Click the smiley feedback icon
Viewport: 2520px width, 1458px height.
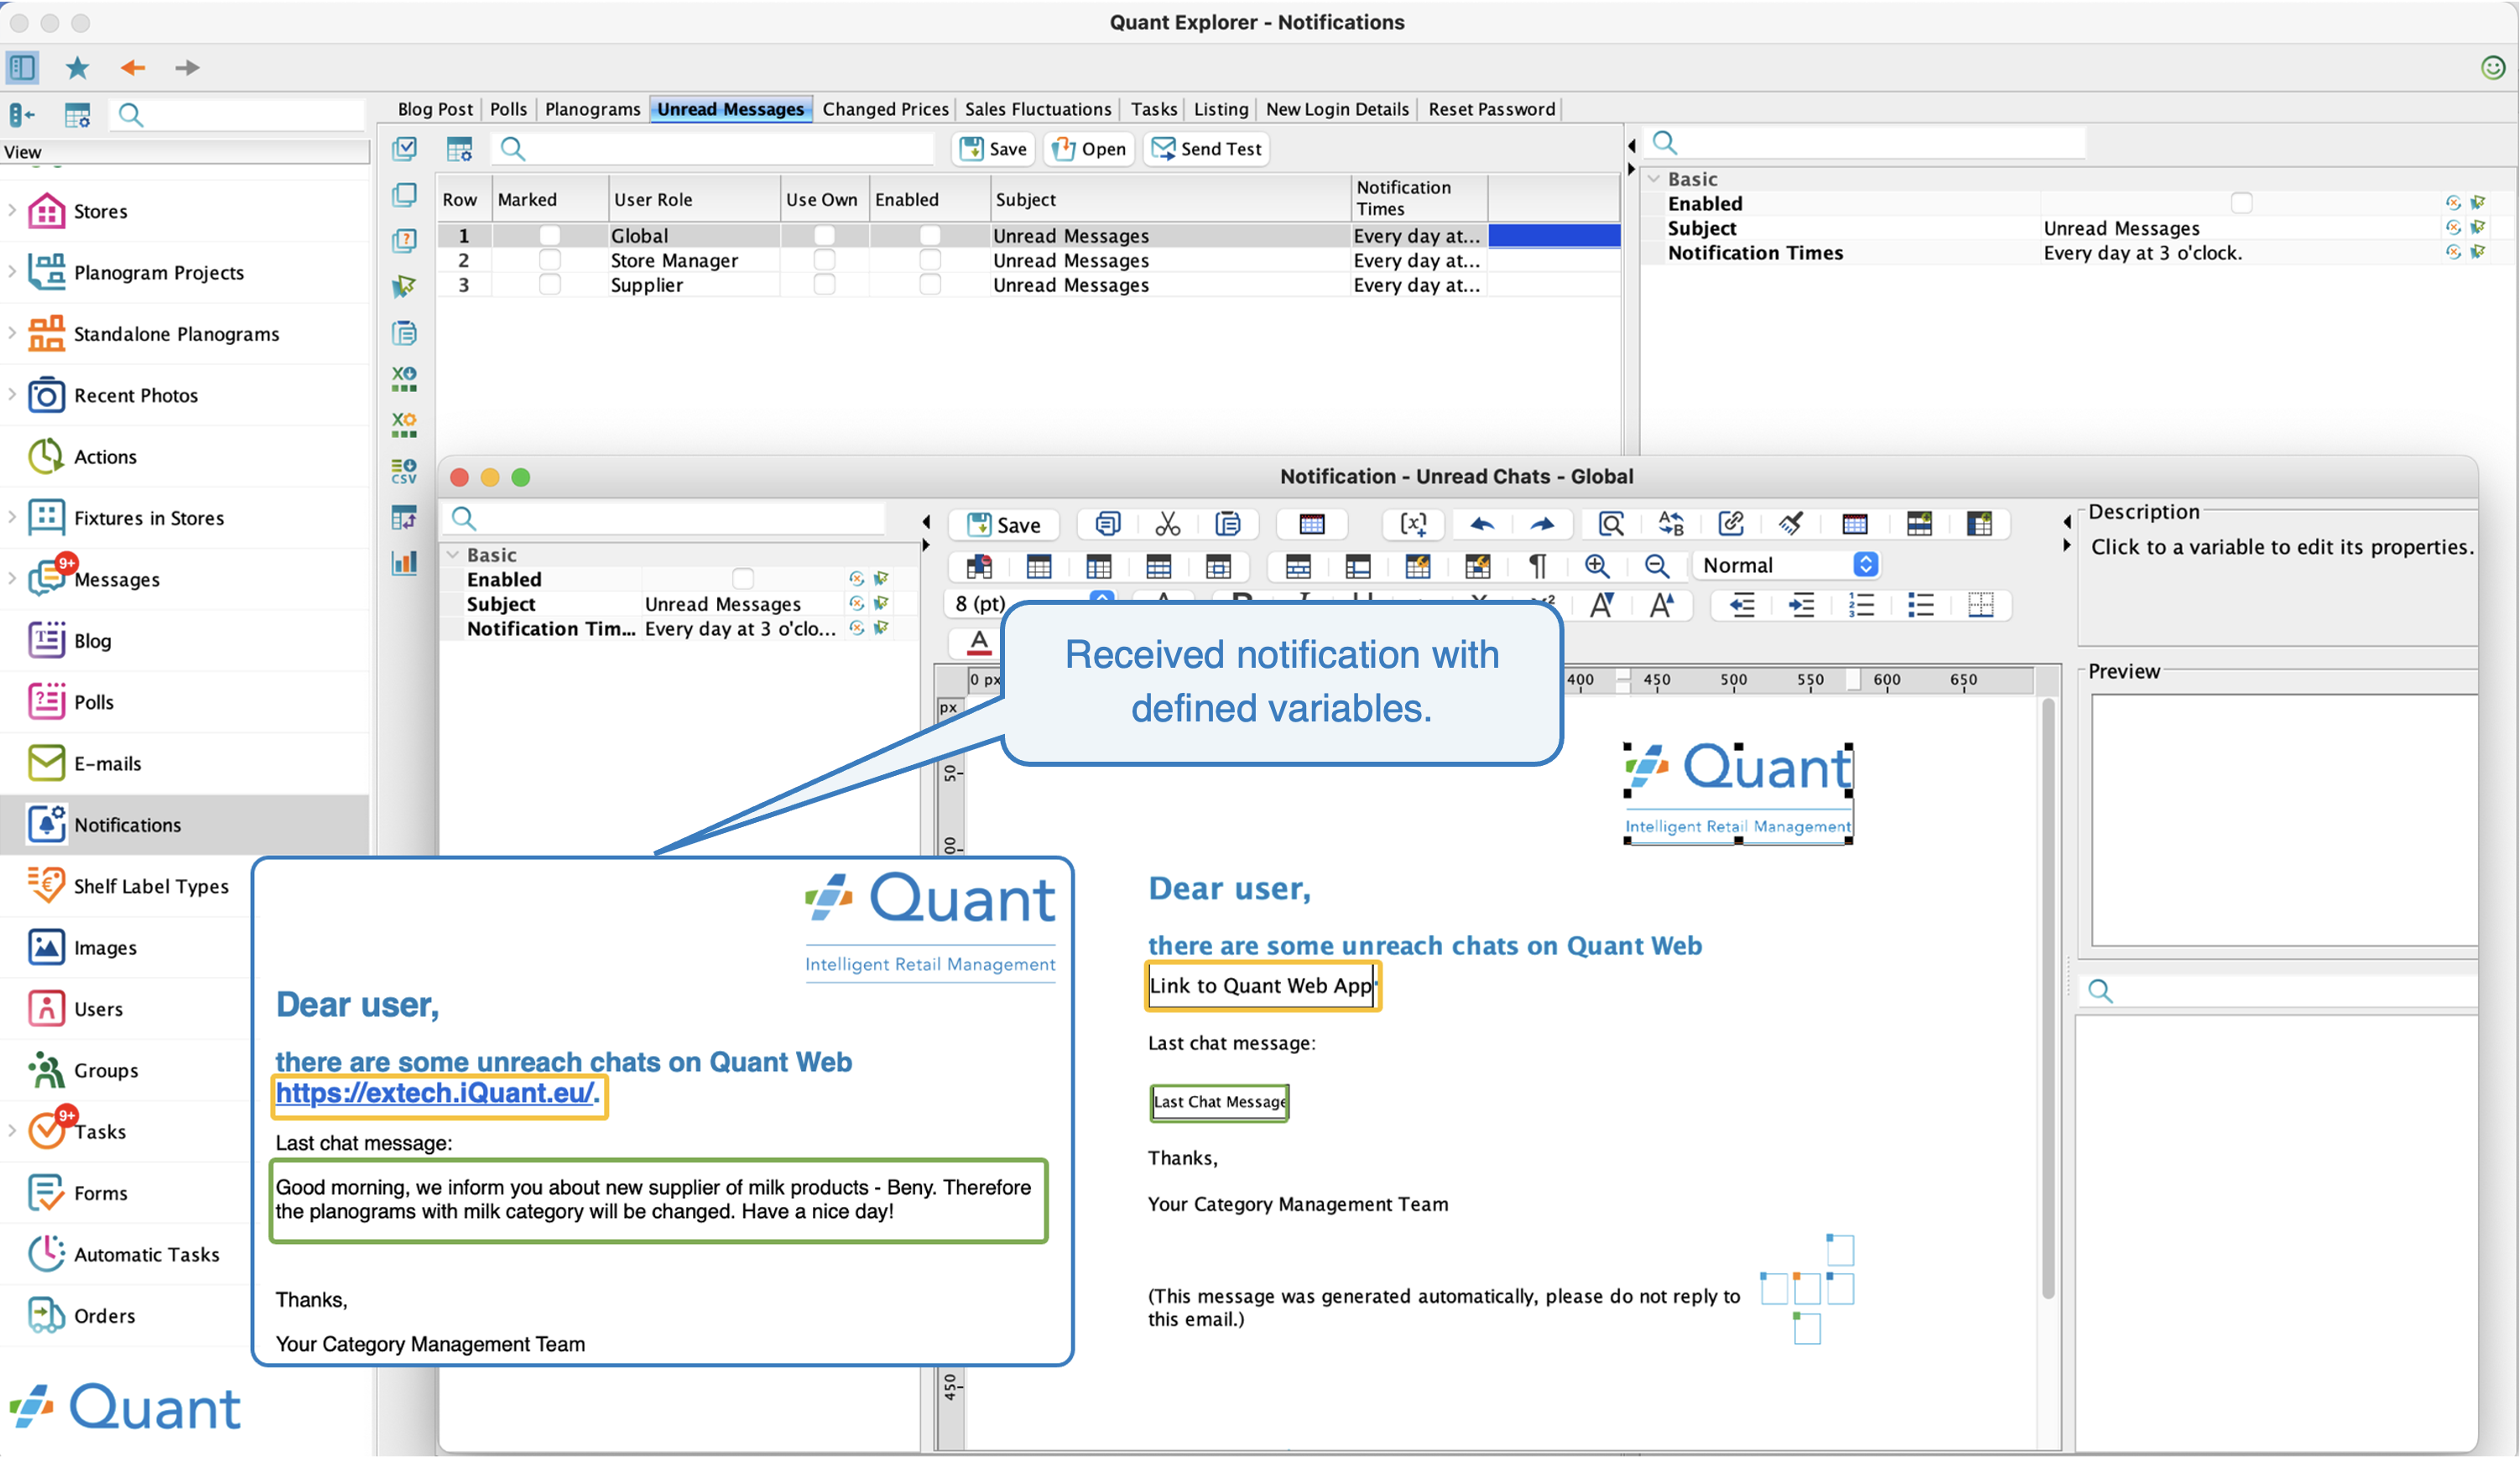2493,67
